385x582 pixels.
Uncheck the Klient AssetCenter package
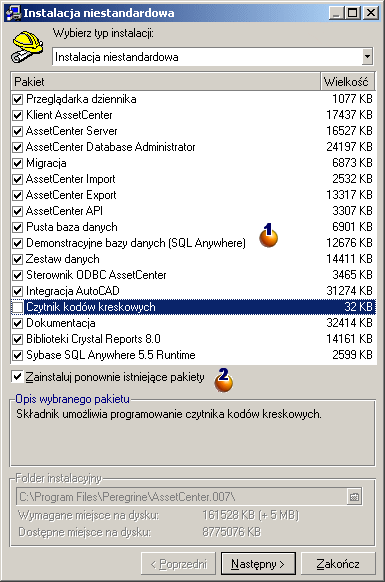coord(17,115)
